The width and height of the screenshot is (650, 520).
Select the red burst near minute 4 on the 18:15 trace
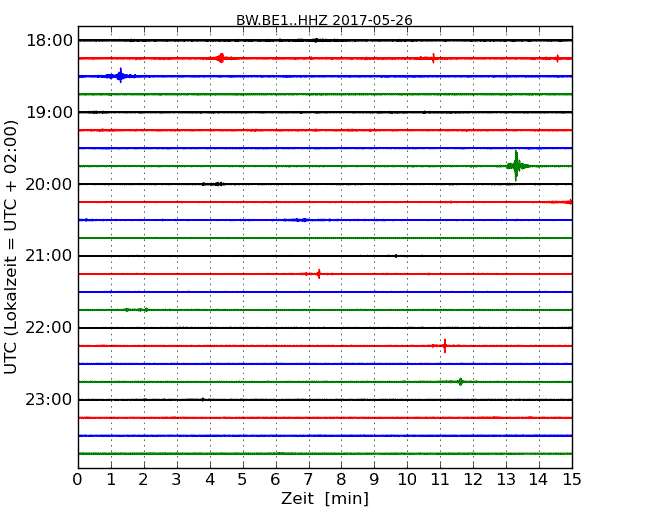[x=221, y=58]
